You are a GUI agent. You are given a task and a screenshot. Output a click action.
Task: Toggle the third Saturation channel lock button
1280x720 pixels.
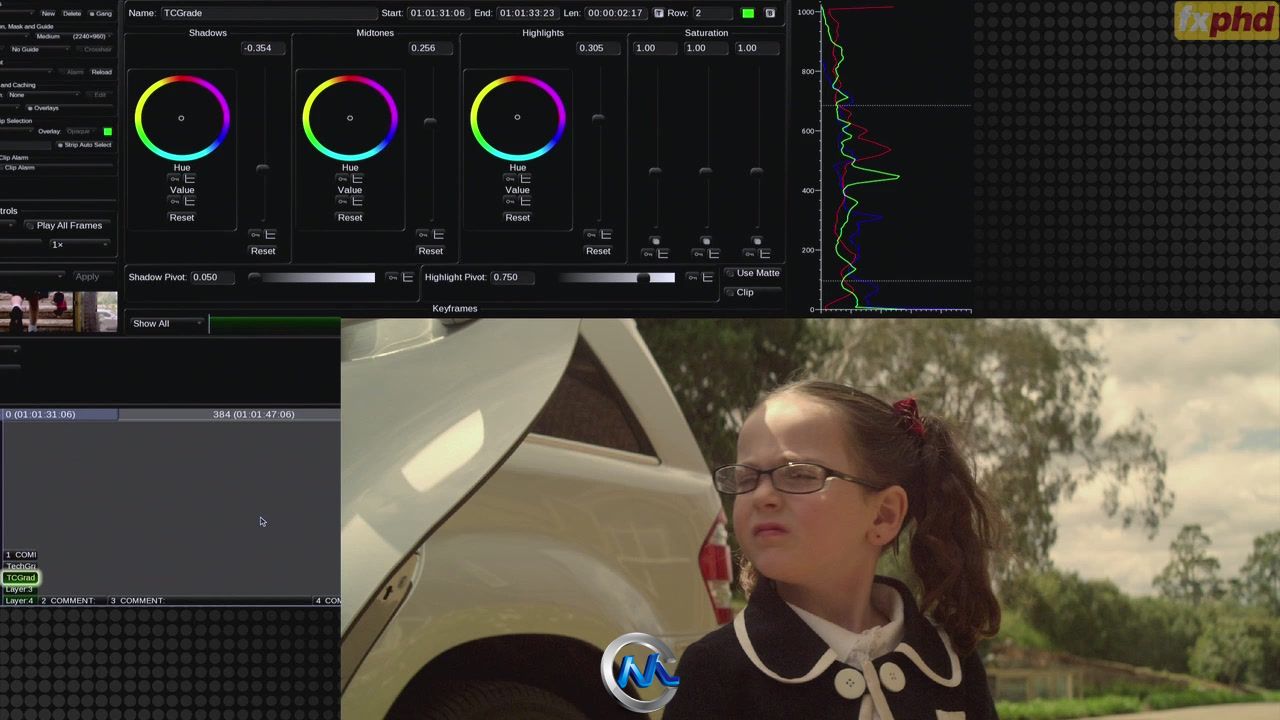(757, 241)
